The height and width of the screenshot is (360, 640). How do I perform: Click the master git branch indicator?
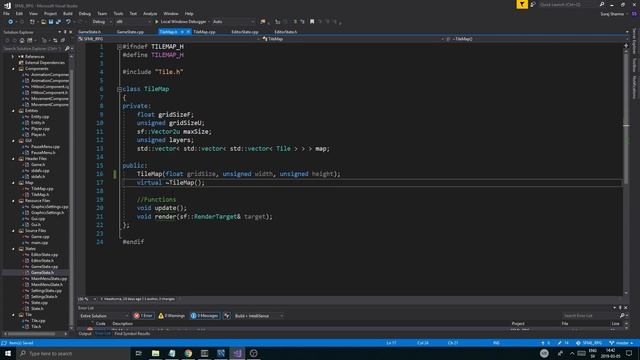coord(621,343)
